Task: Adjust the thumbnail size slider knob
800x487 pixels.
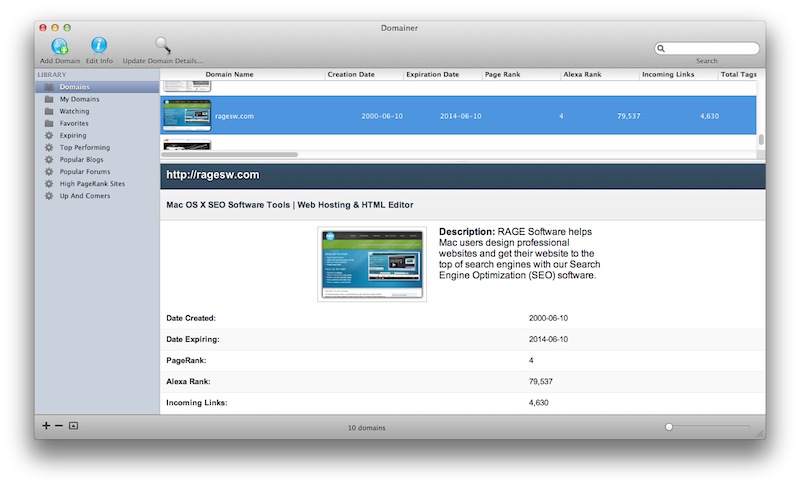Action: [x=669, y=427]
